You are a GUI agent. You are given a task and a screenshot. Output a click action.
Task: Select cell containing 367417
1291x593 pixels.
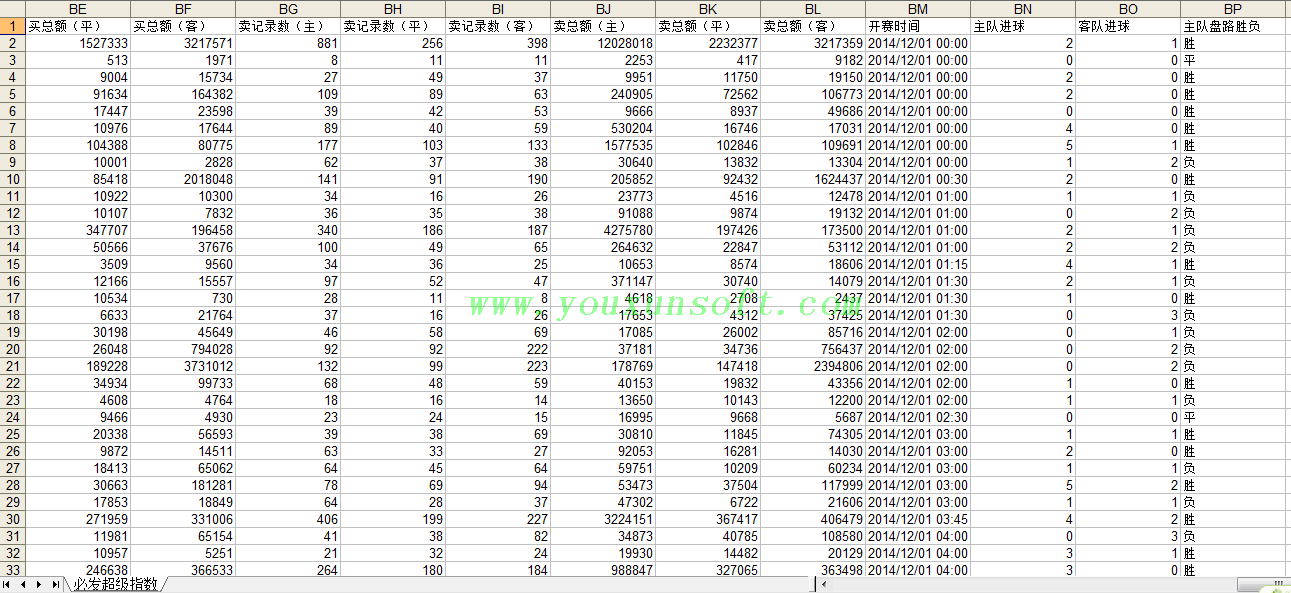tap(708, 519)
